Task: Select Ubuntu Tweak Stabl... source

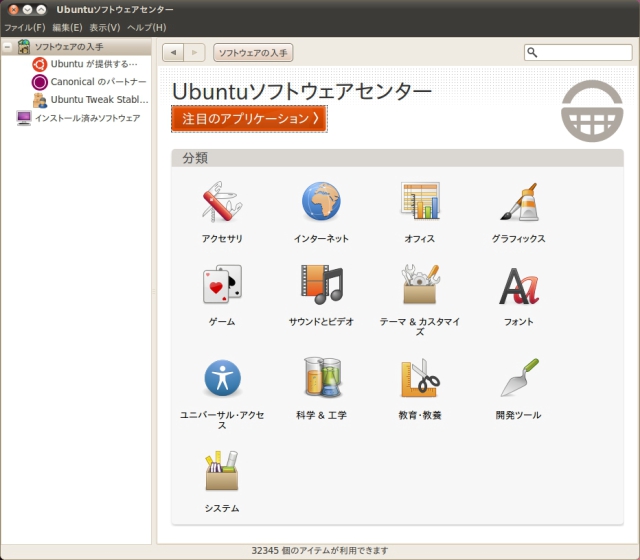Action: tap(99, 100)
